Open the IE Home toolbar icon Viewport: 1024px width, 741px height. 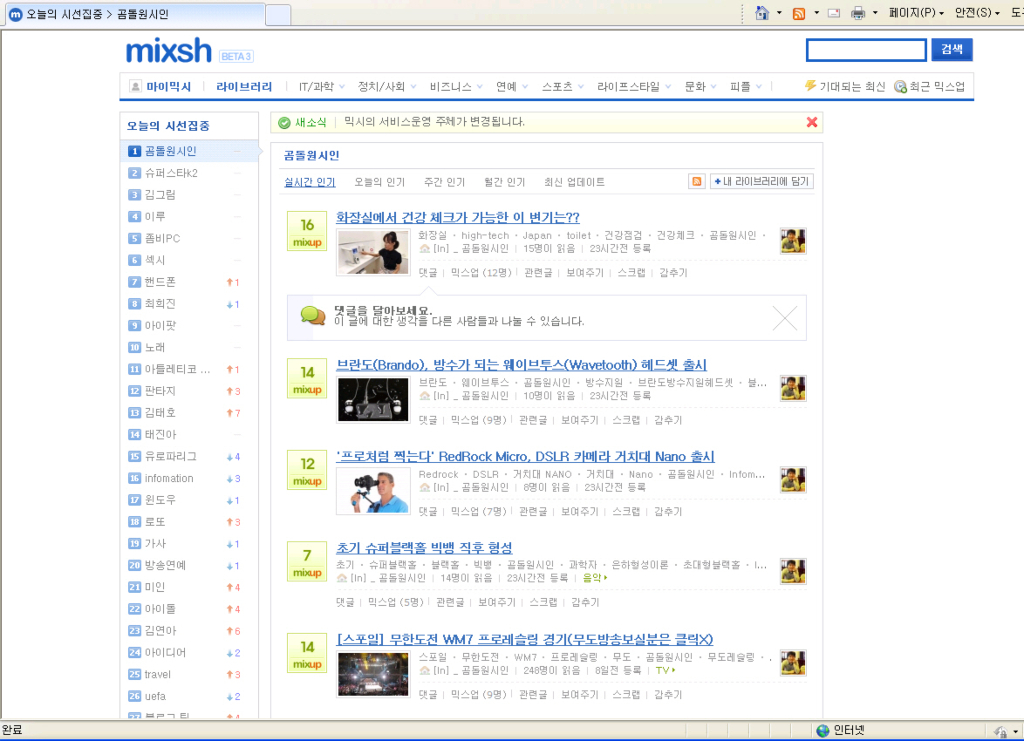[x=761, y=13]
